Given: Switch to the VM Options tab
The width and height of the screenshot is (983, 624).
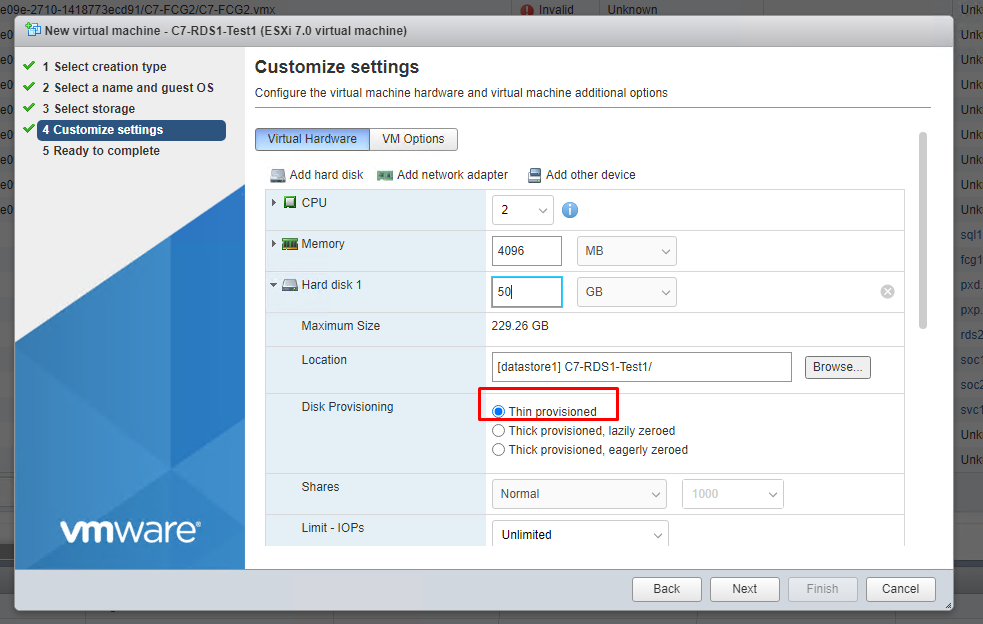Looking at the screenshot, I should point(413,139).
